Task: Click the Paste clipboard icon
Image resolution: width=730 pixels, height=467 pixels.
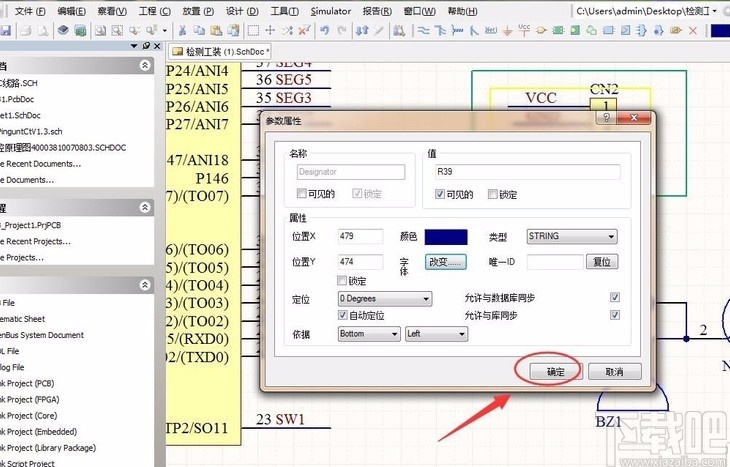Action: coord(216,31)
